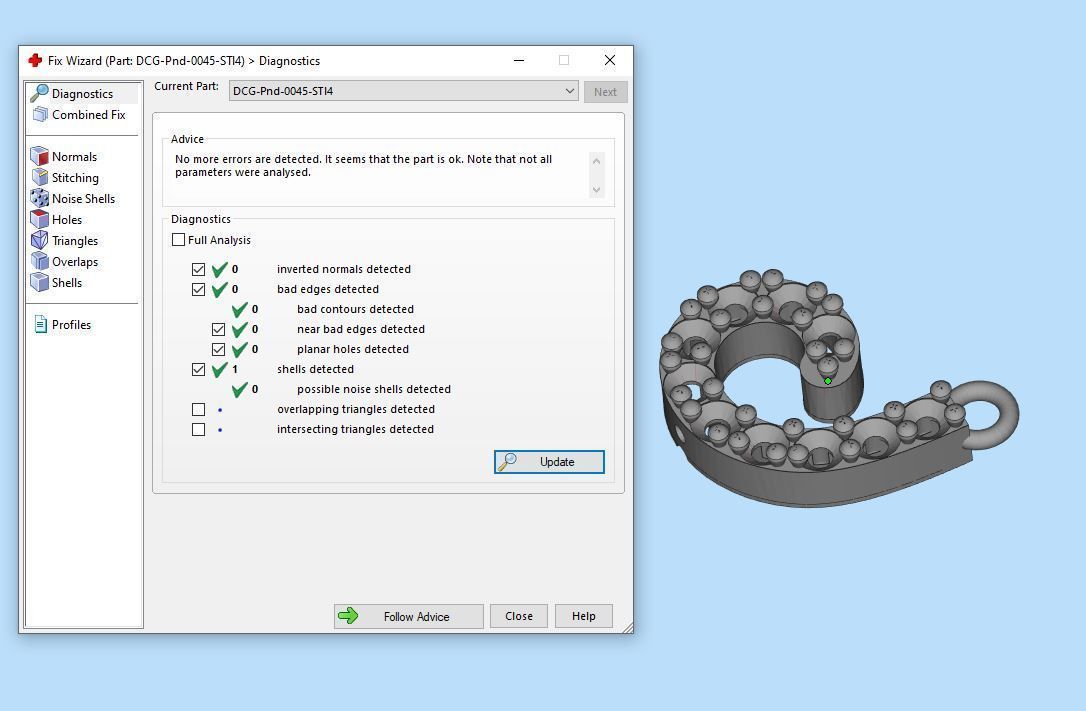This screenshot has height=711, width=1086.
Task: Toggle planar holes detected checkbox
Action: (x=219, y=350)
